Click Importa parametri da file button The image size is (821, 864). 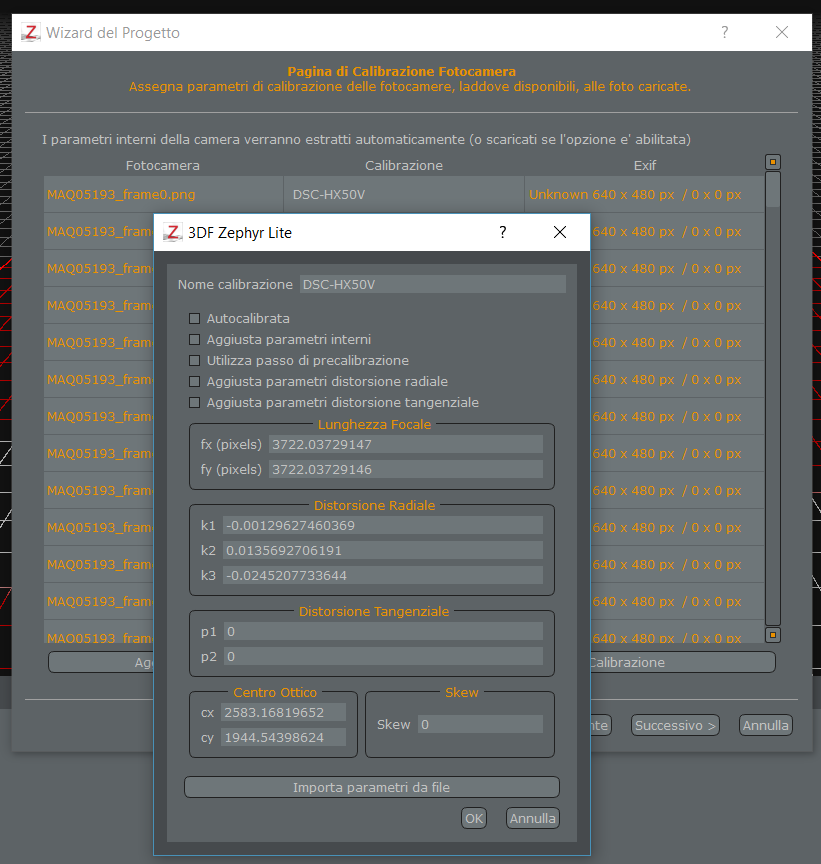click(372, 787)
